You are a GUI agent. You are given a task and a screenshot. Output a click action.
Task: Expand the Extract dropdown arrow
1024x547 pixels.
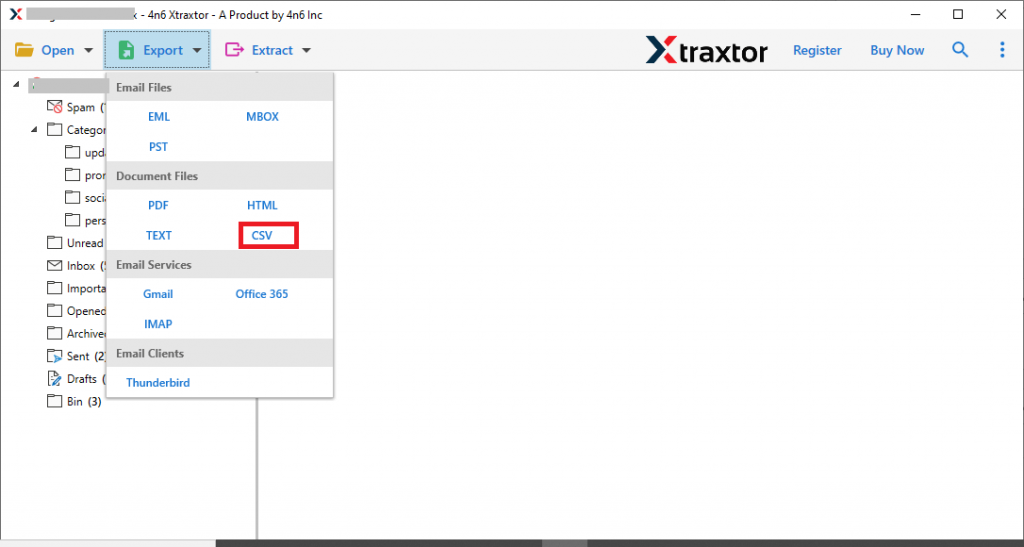[306, 51]
